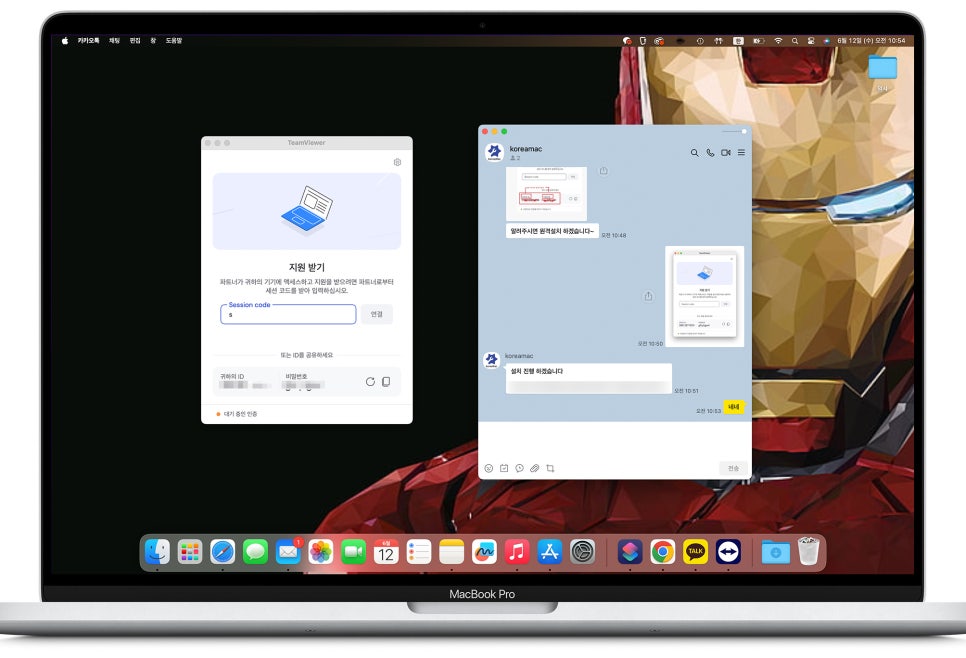The height and width of the screenshot is (658, 966).
Task: Open the chat hamburger menu
Action: click(x=741, y=153)
